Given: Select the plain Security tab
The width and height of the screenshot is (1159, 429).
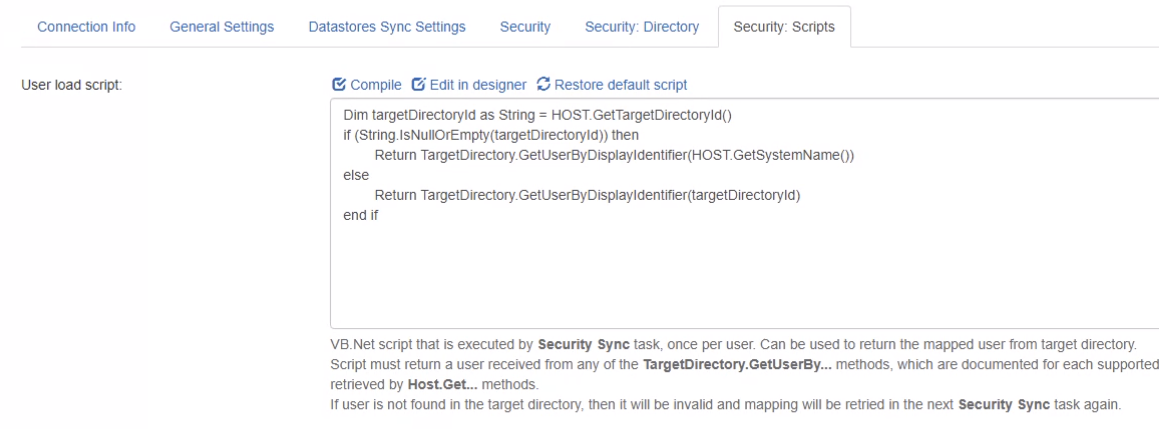Looking at the screenshot, I should point(525,26).
